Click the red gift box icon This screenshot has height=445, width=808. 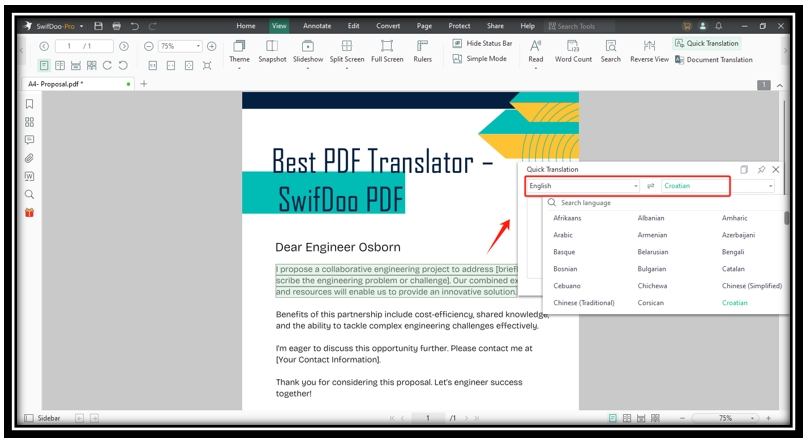pyautogui.click(x=29, y=212)
